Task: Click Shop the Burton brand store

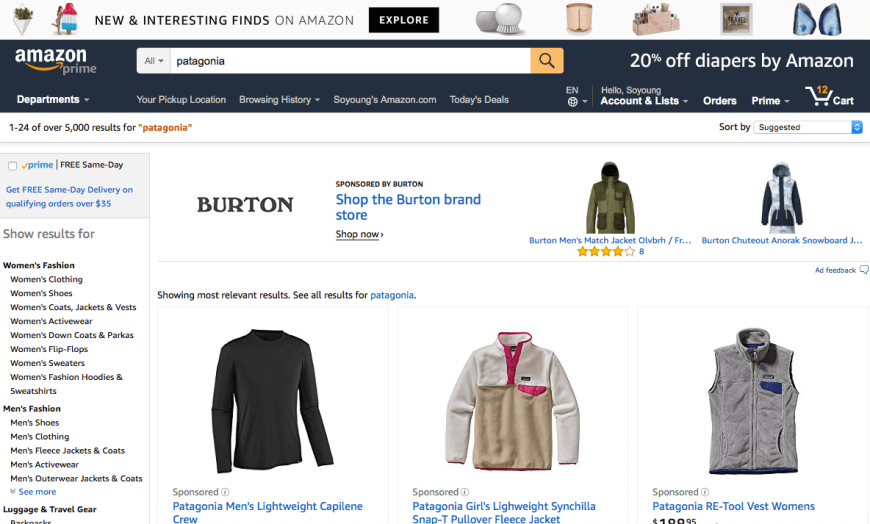Action: 408,207
